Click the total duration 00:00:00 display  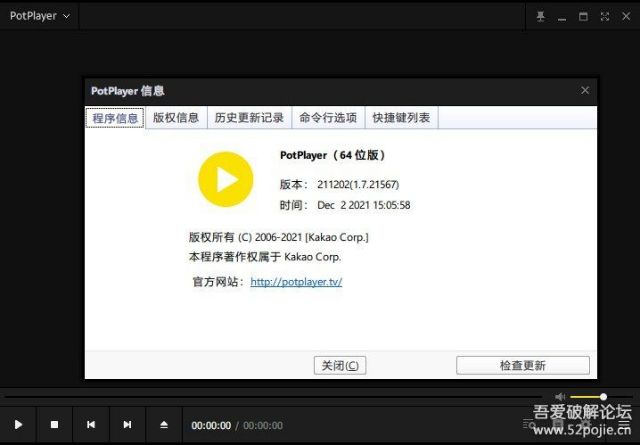(x=263, y=425)
